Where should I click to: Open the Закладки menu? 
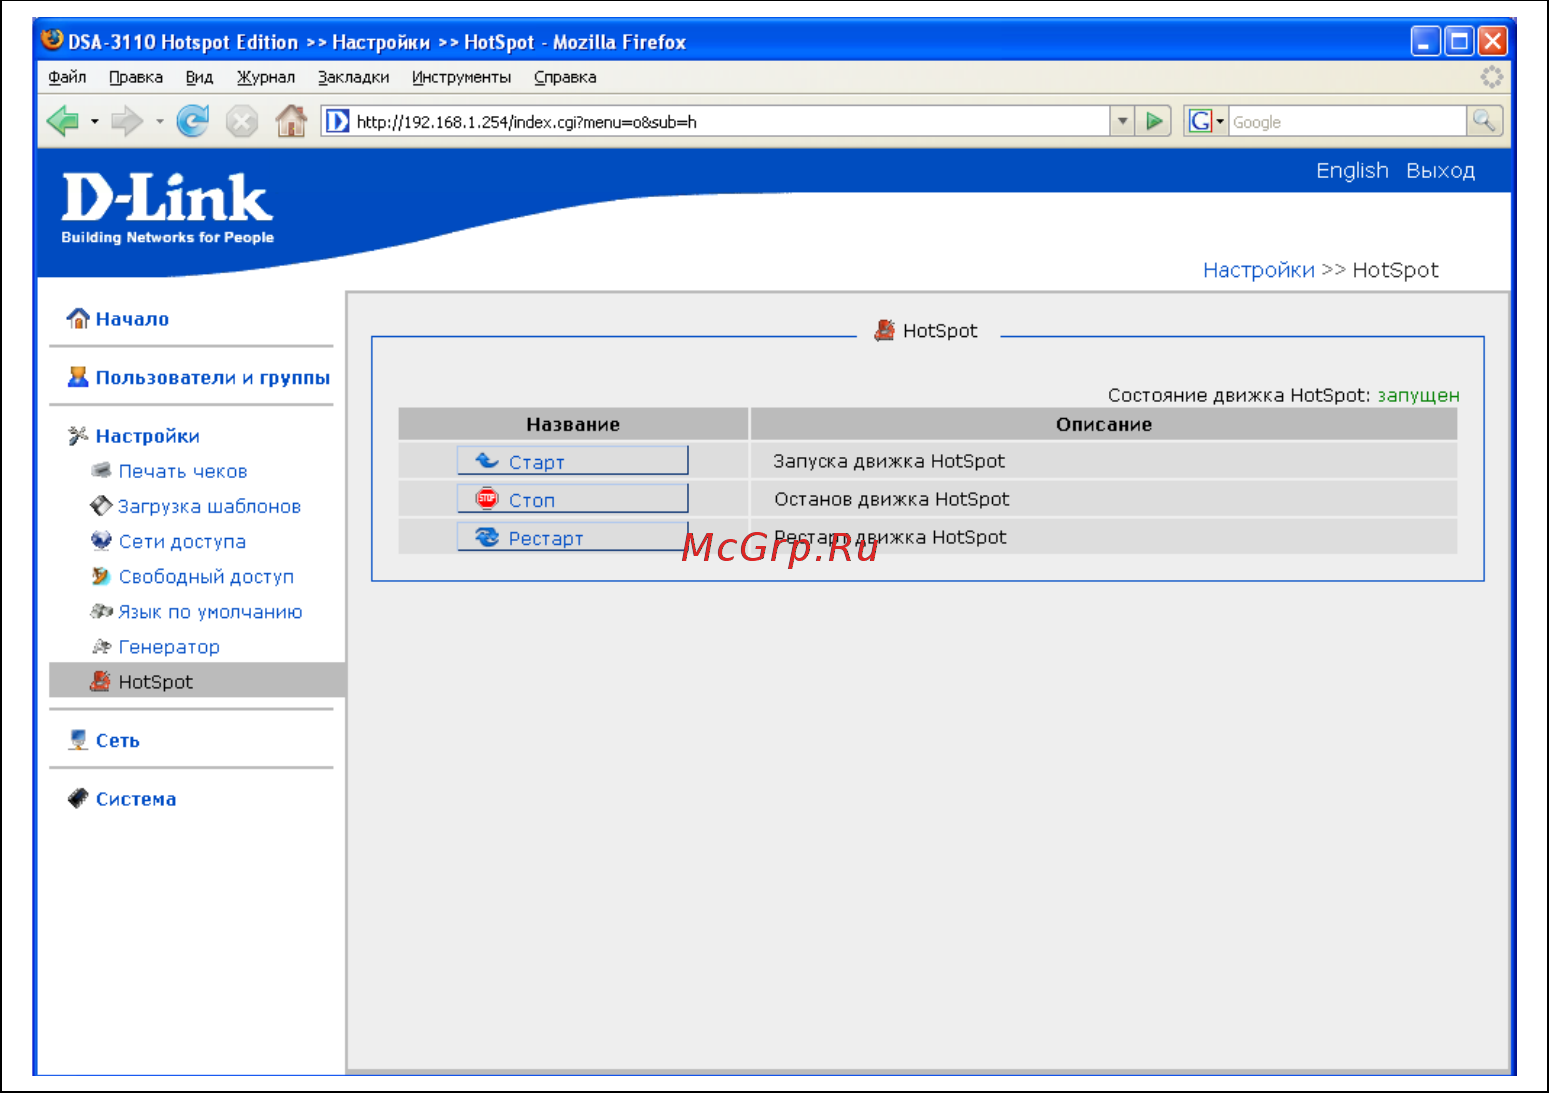pyautogui.click(x=354, y=77)
